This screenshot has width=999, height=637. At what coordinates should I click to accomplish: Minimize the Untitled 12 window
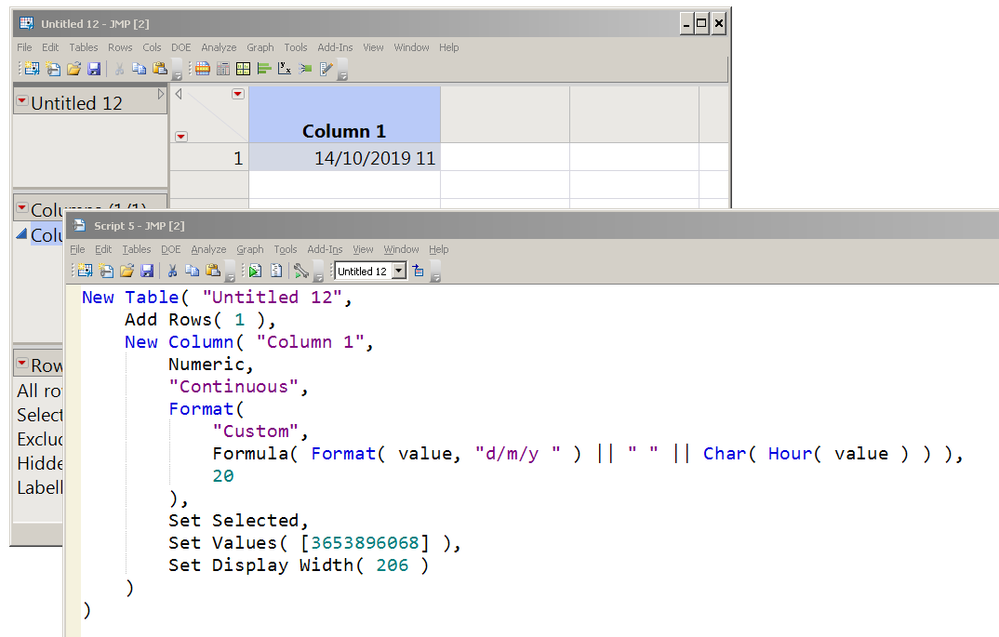[x=687, y=24]
